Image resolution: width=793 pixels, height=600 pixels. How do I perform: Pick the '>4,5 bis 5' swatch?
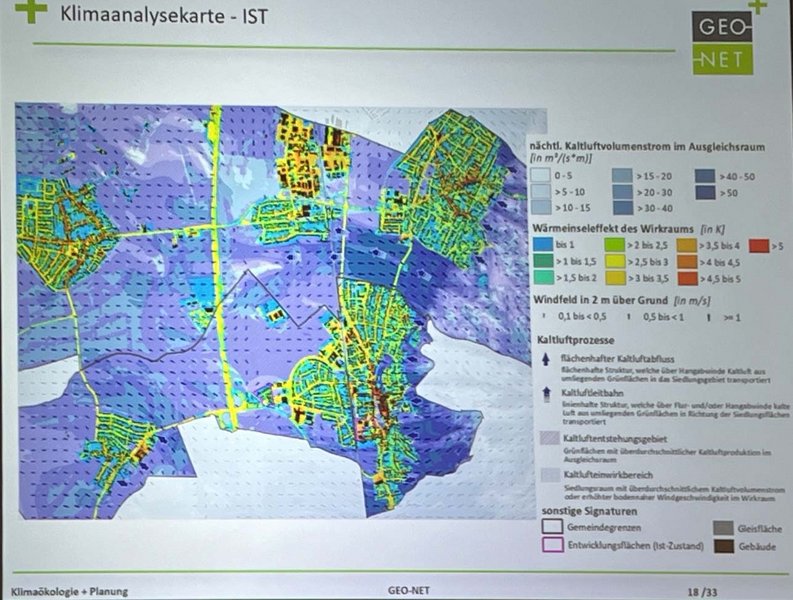[x=688, y=278]
